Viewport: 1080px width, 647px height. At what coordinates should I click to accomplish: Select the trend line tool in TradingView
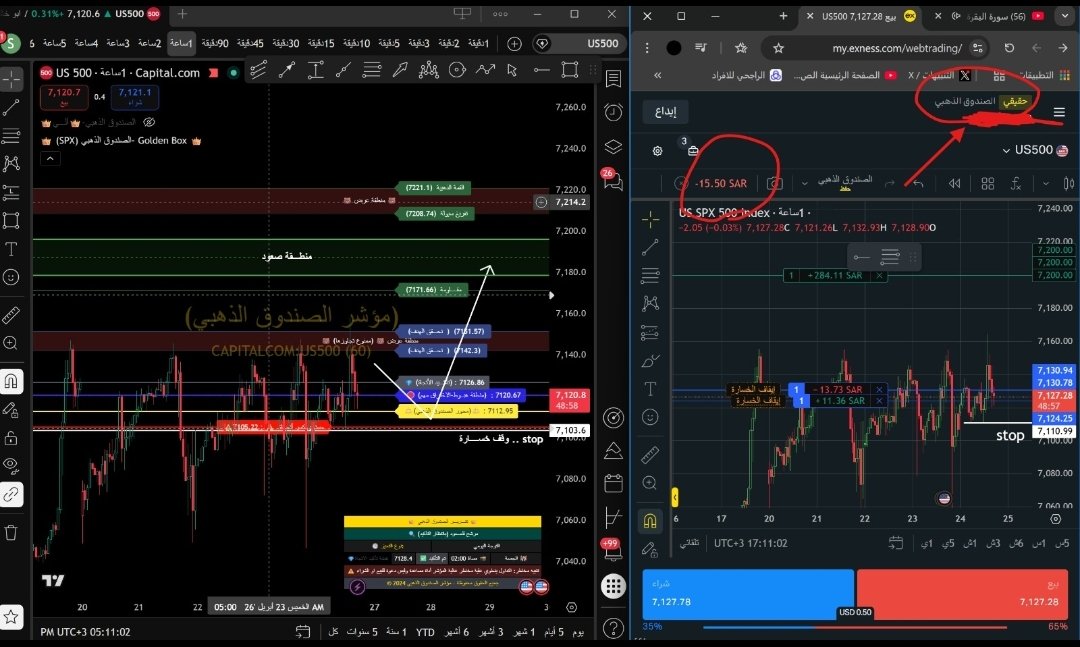[x=11, y=107]
